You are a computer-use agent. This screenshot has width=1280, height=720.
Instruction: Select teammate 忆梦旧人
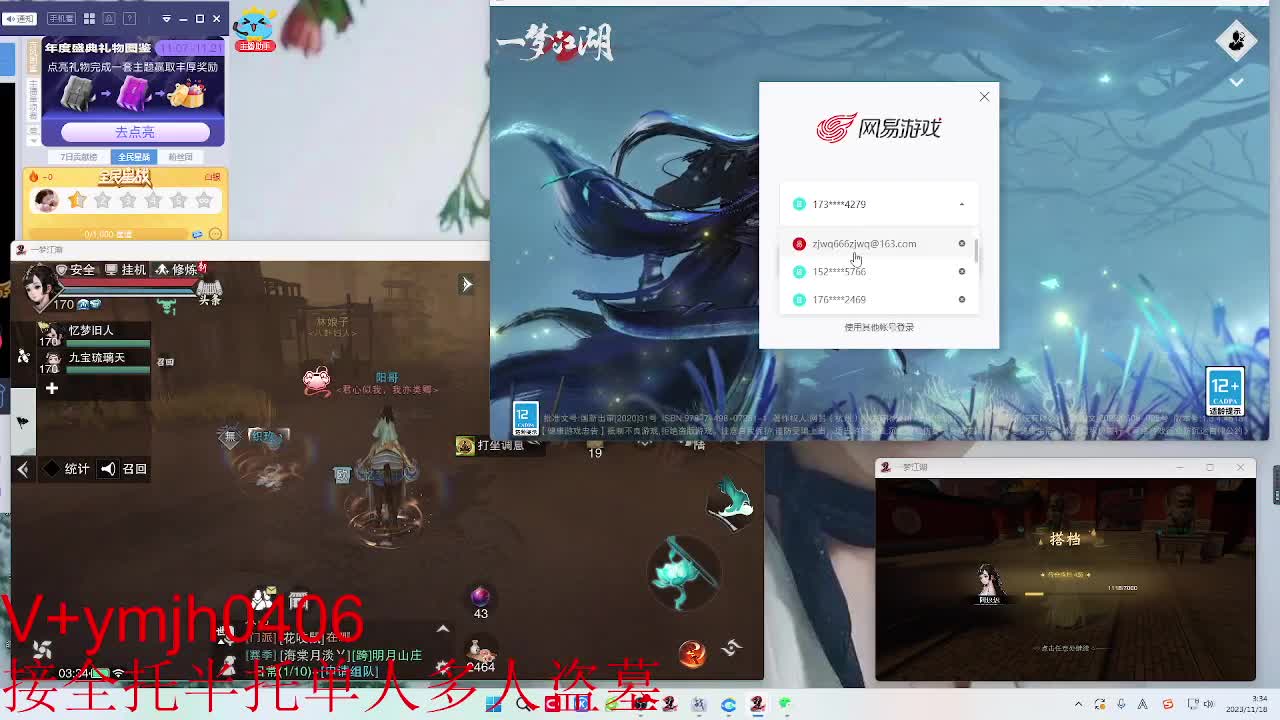pyautogui.click(x=94, y=335)
